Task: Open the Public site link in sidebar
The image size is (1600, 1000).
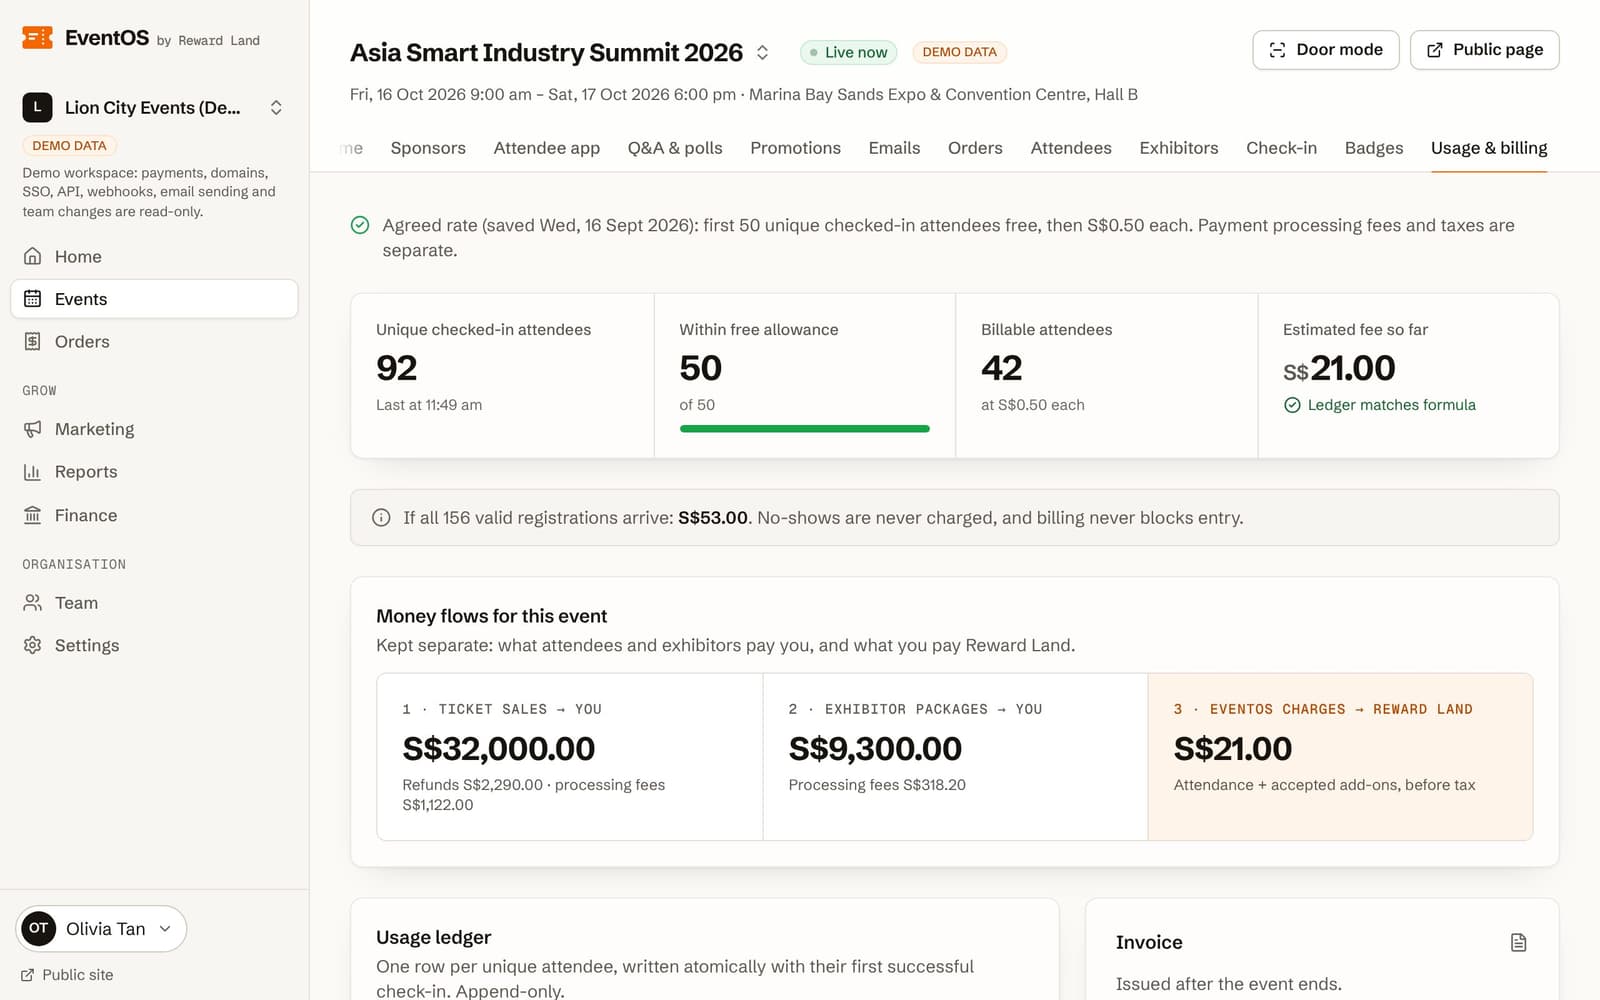Action: [x=67, y=975]
